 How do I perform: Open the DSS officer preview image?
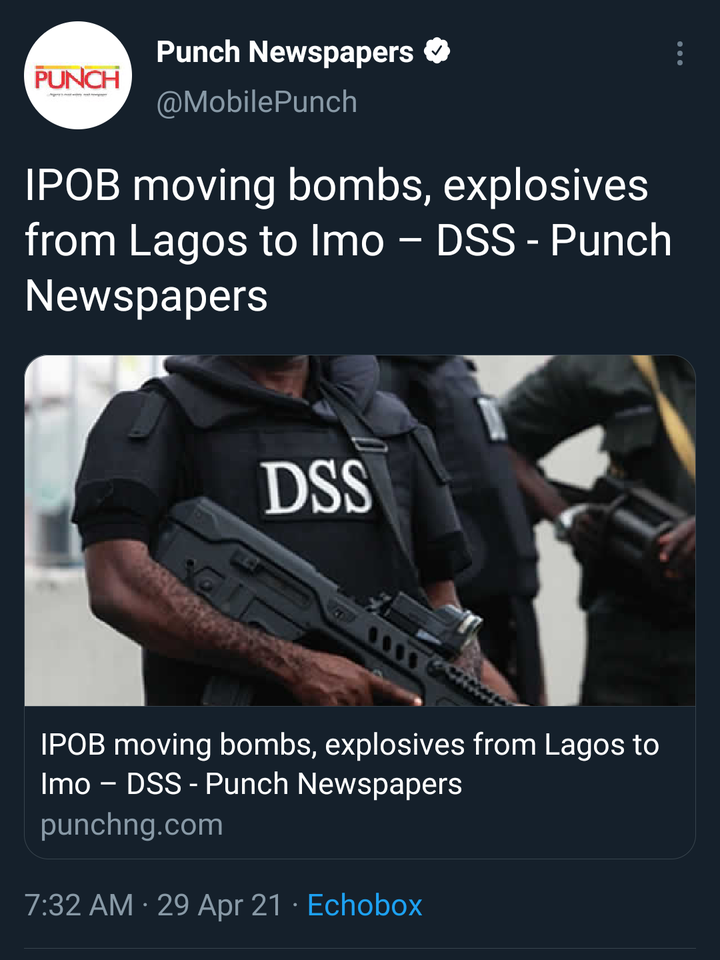tap(360, 530)
